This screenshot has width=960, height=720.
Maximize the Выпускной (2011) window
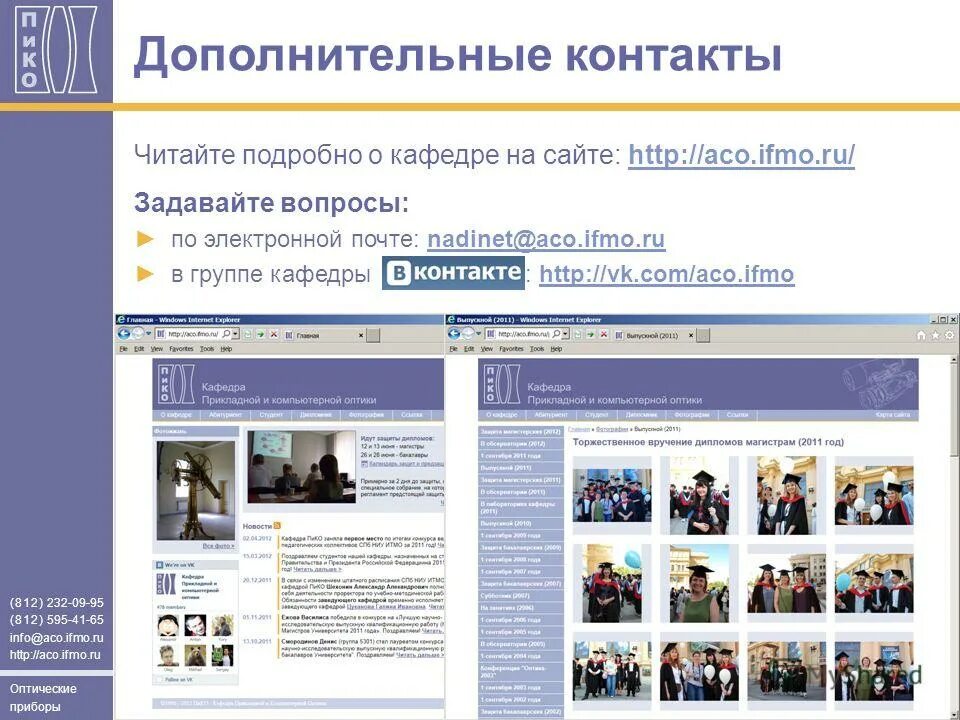[x=943, y=320]
